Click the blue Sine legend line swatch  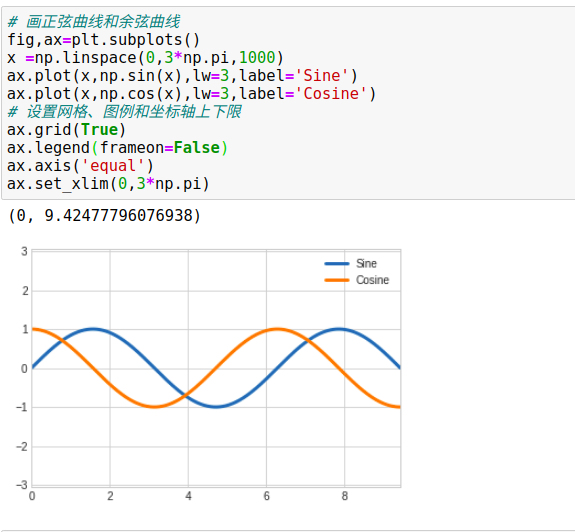(x=337, y=264)
